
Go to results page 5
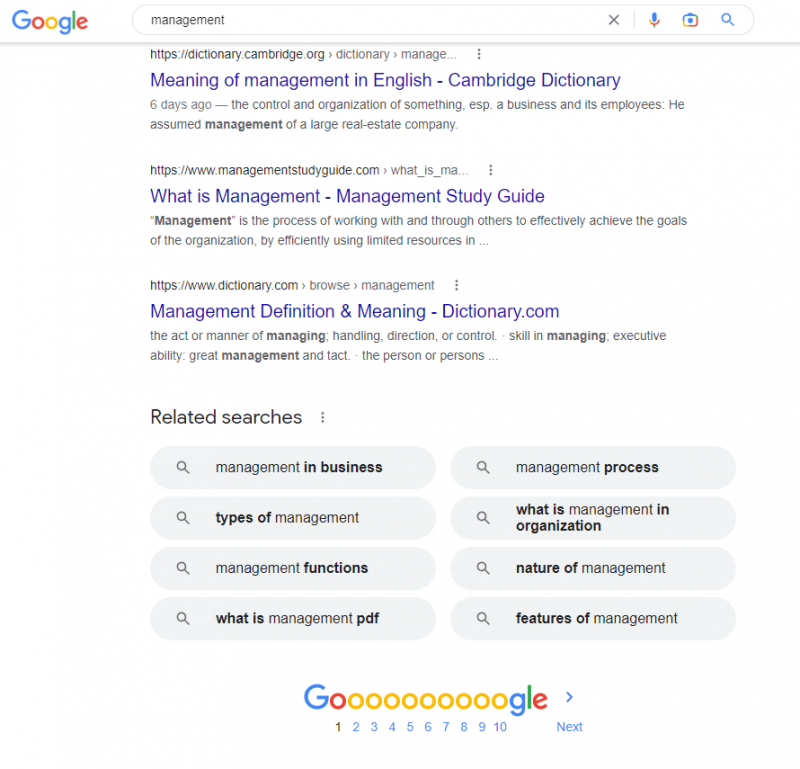point(410,727)
